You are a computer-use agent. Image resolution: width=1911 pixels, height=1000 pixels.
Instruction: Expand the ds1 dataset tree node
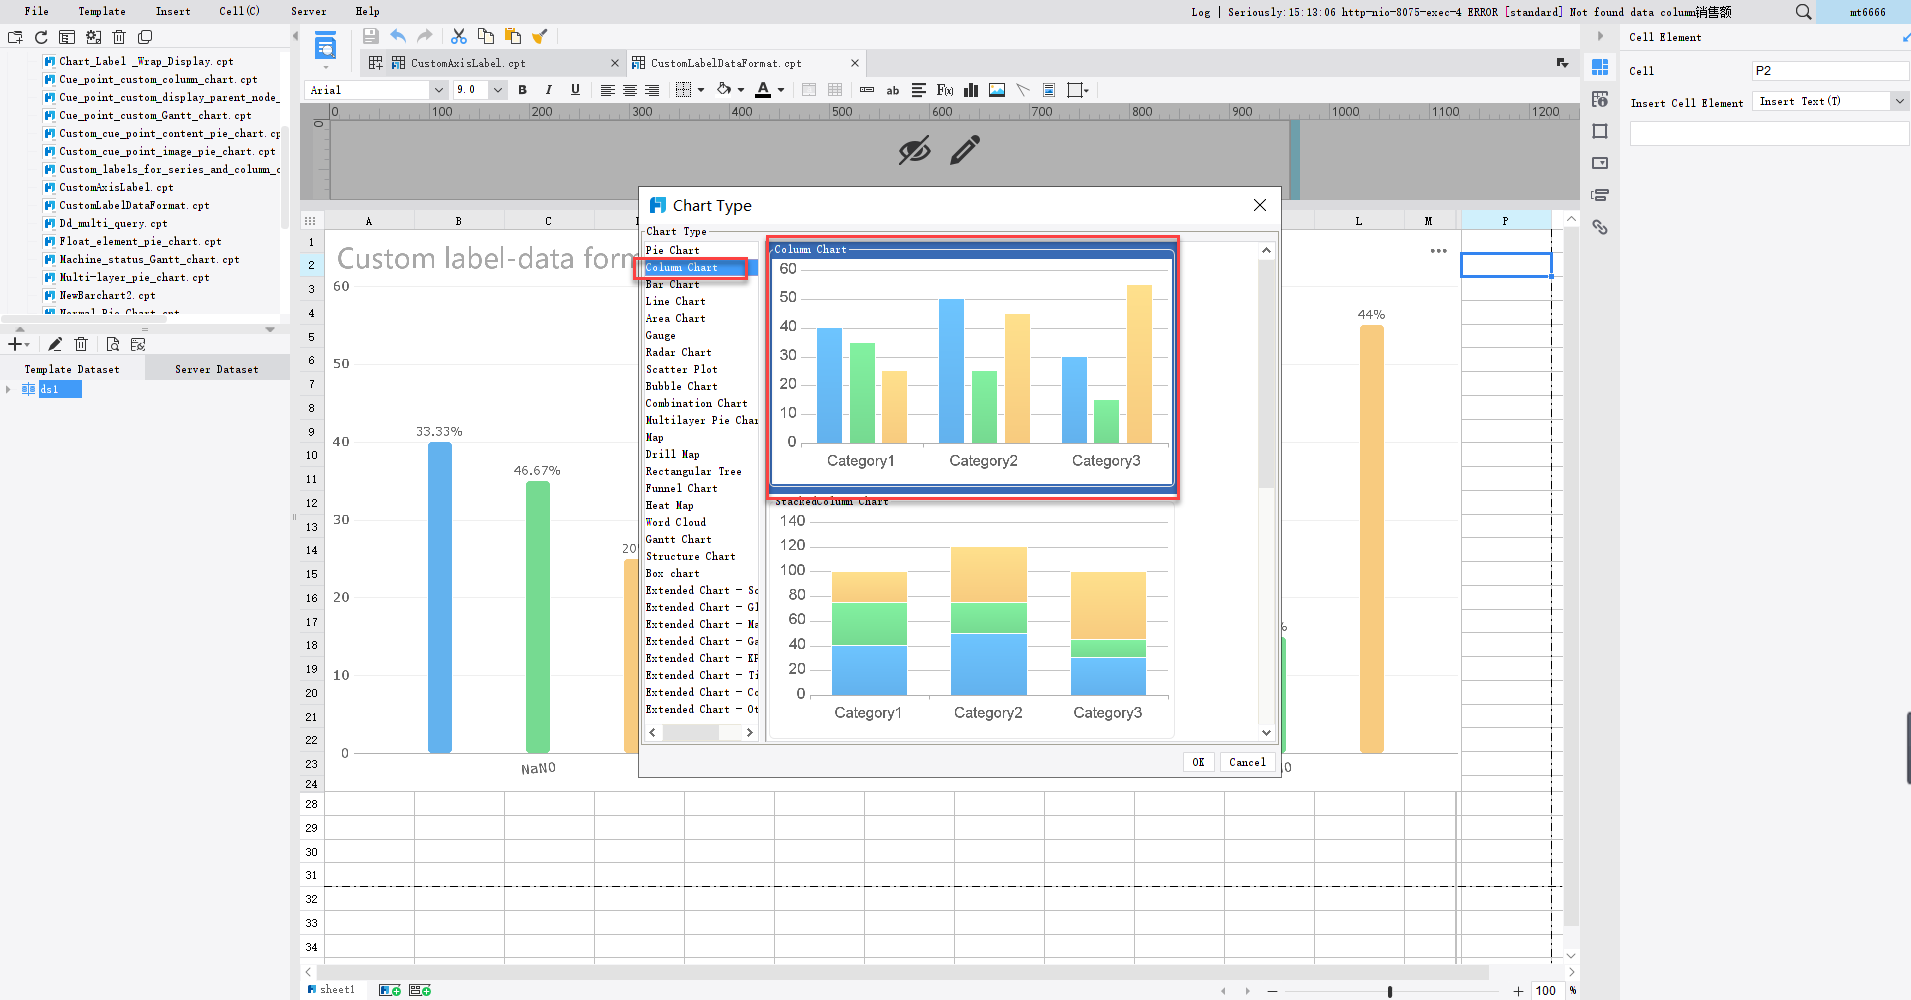[9, 389]
